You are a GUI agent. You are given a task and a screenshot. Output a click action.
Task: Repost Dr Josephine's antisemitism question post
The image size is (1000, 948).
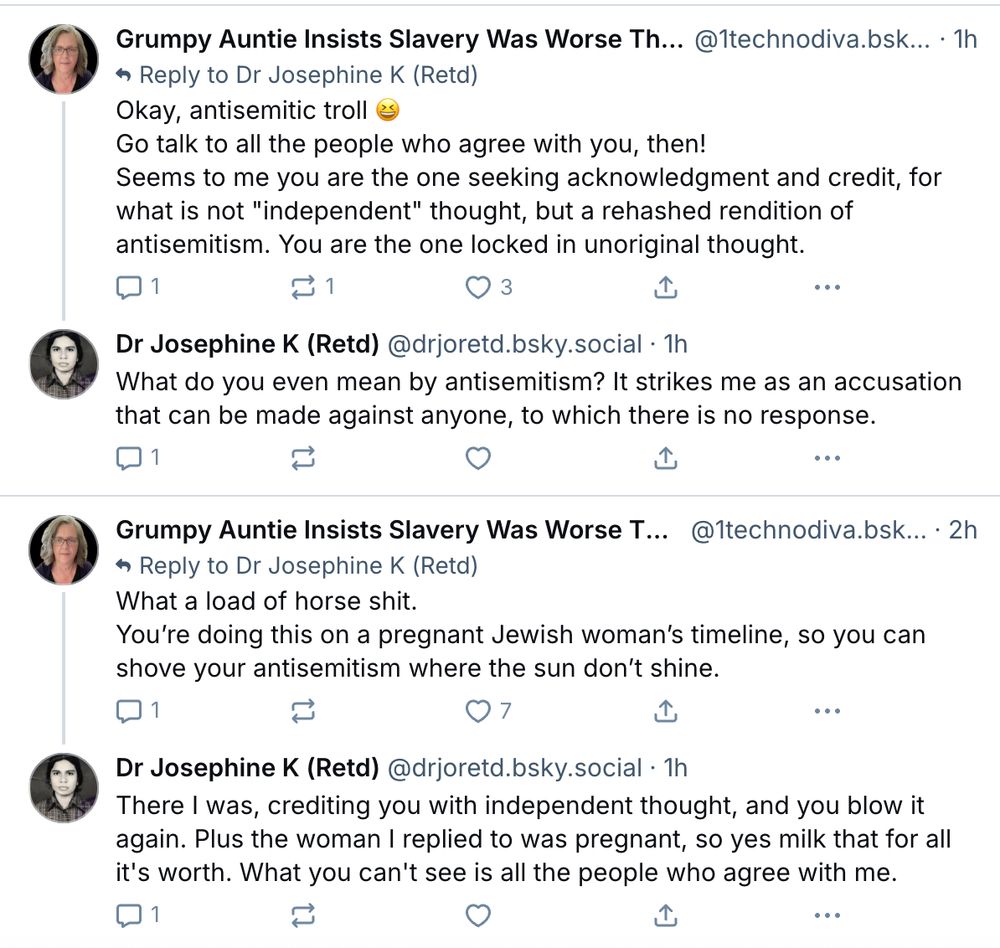pyautogui.click(x=303, y=457)
